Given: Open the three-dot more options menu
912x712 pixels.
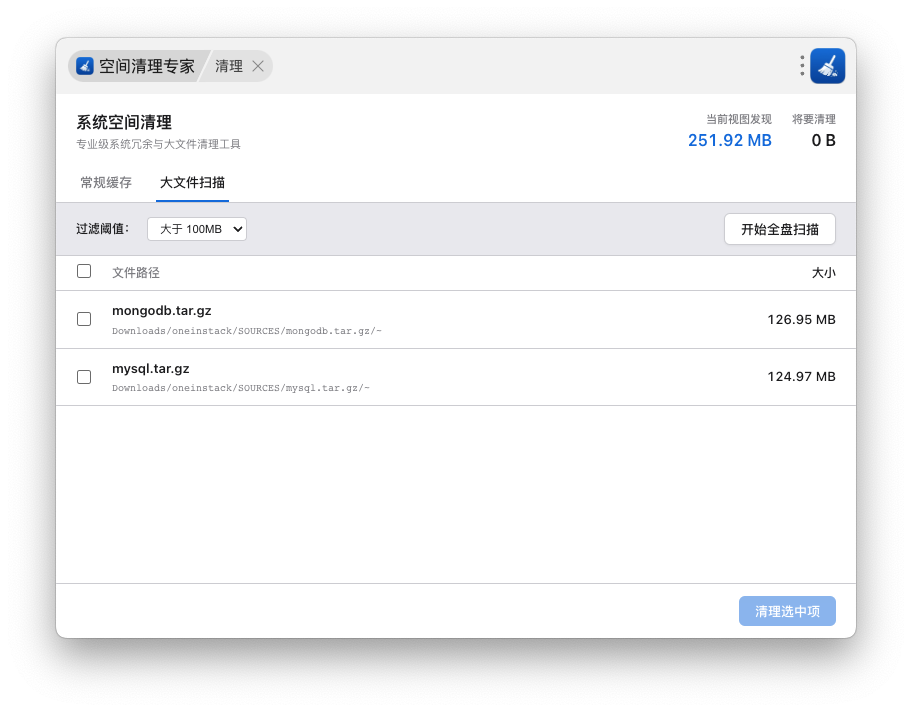Looking at the screenshot, I should [802, 66].
